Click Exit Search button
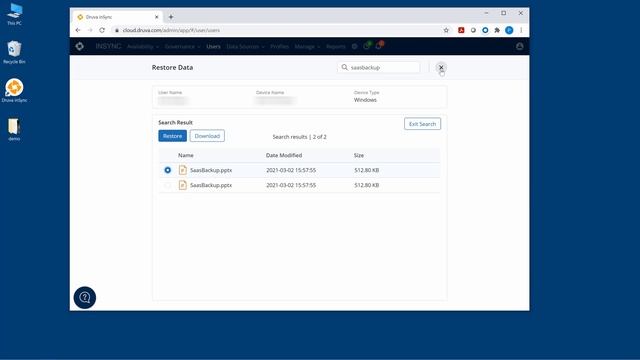 click(422, 124)
